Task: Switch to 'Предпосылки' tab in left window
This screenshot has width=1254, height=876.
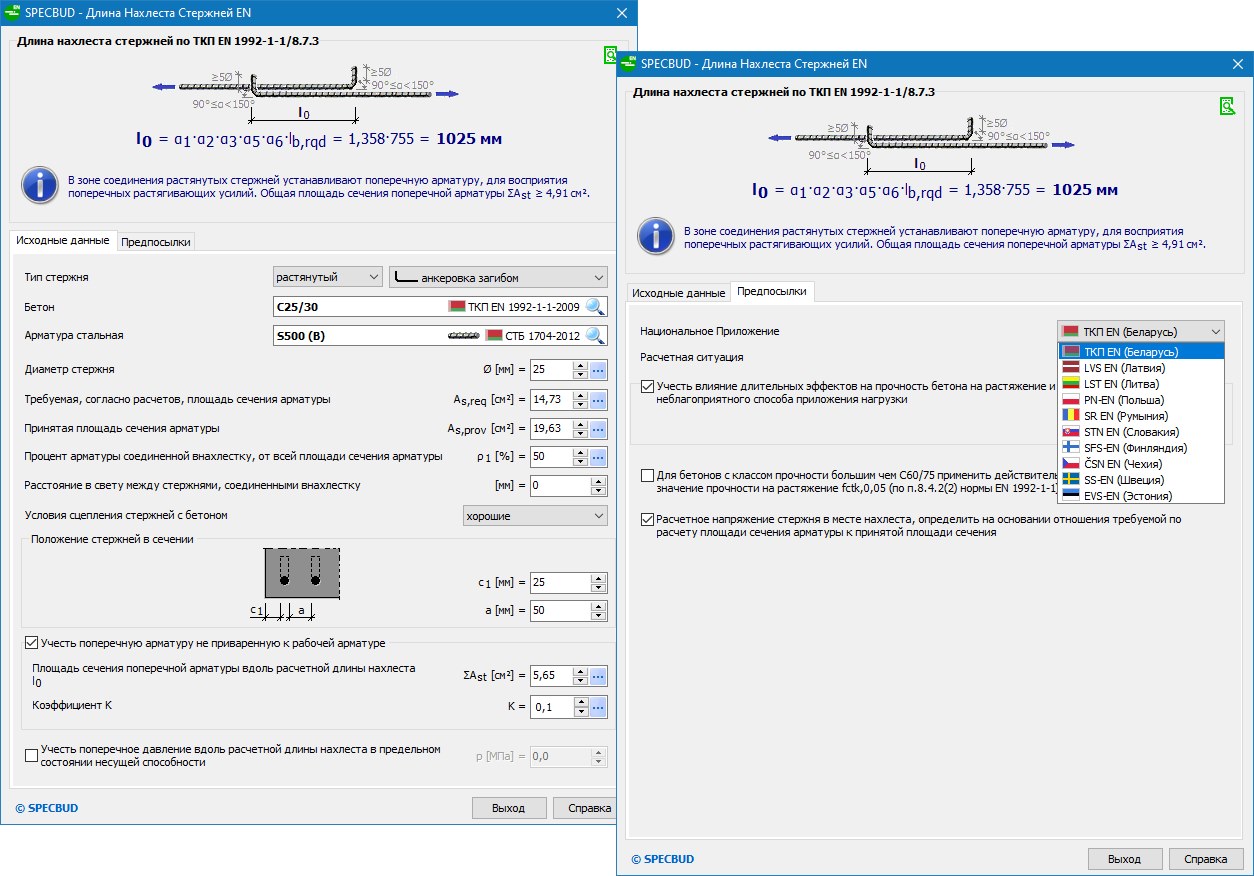Action: [x=155, y=241]
